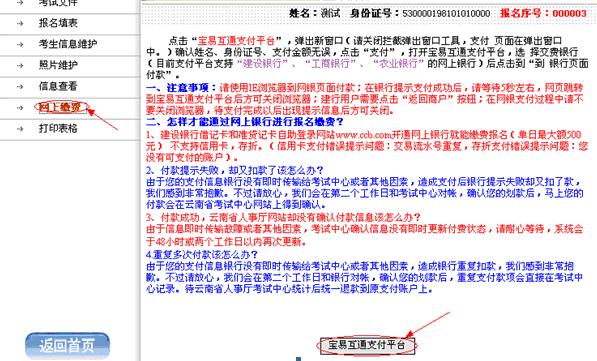Image resolution: width=597 pixels, height=361 pixels.
Task: Click the red 宝易互通支付平台 text in instructions
Action: [x=236, y=41]
